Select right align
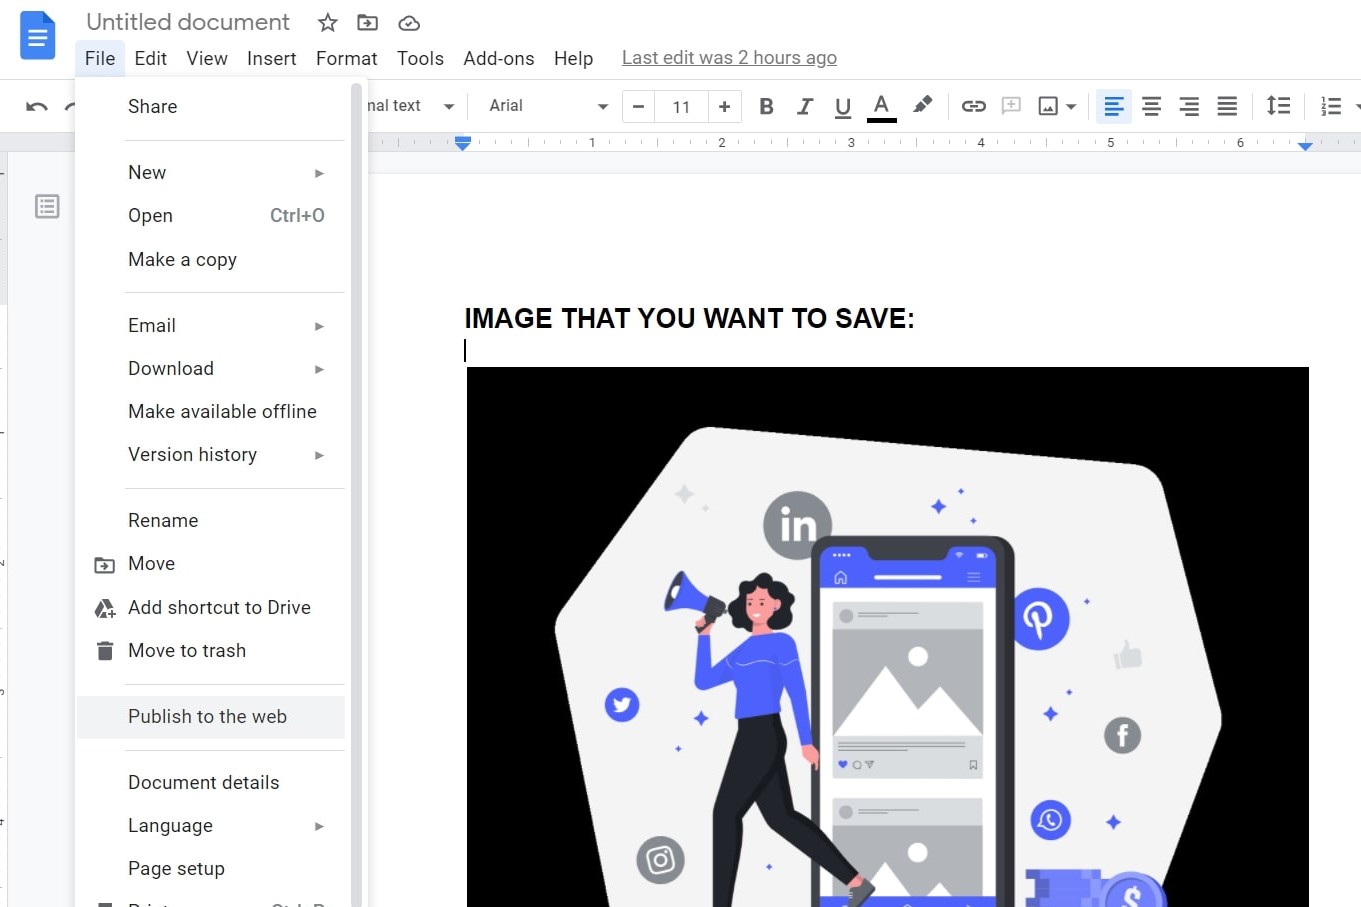1361x907 pixels. (x=1189, y=106)
